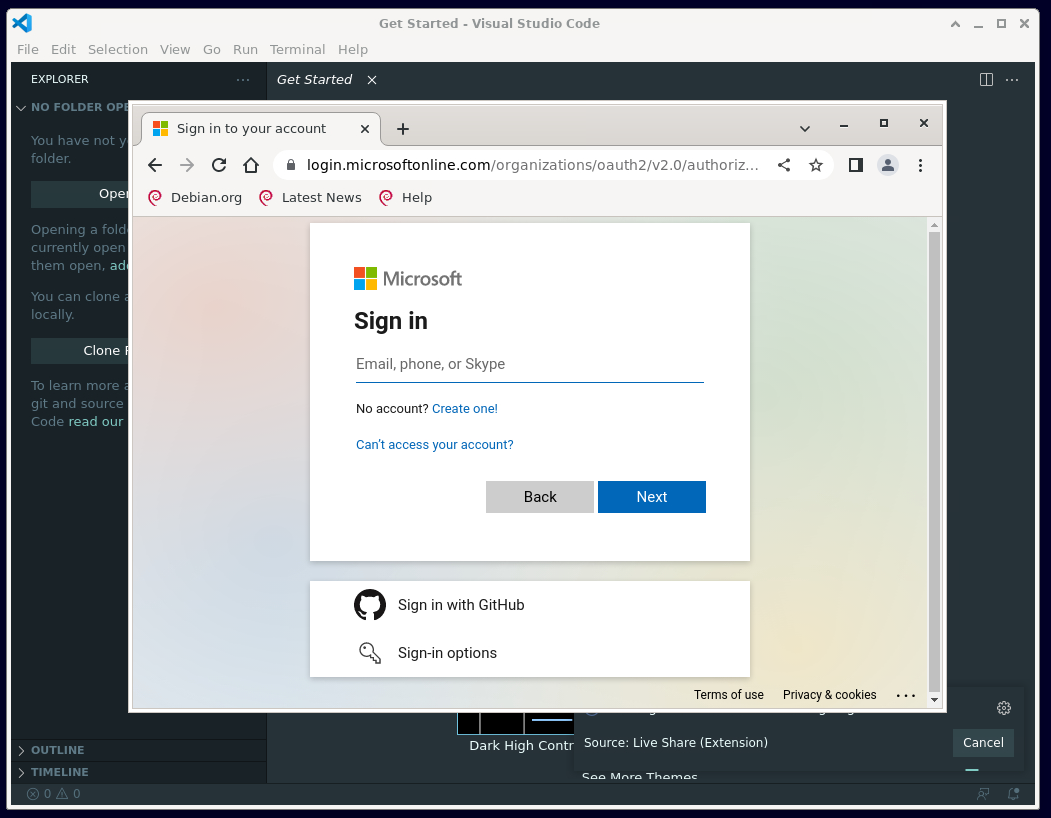Open the browser profile avatar icon
1051x818 pixels.
888,165
